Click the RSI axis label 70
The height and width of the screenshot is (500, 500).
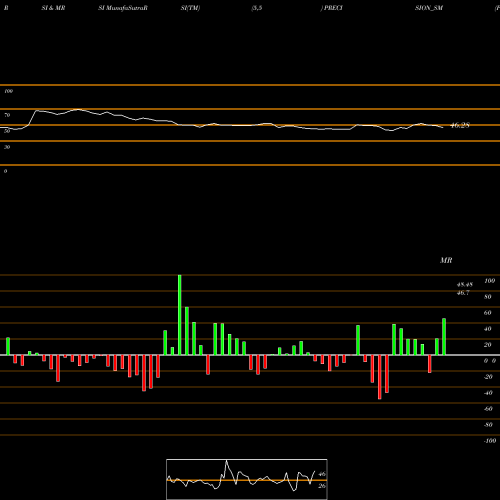pos(7,115)
